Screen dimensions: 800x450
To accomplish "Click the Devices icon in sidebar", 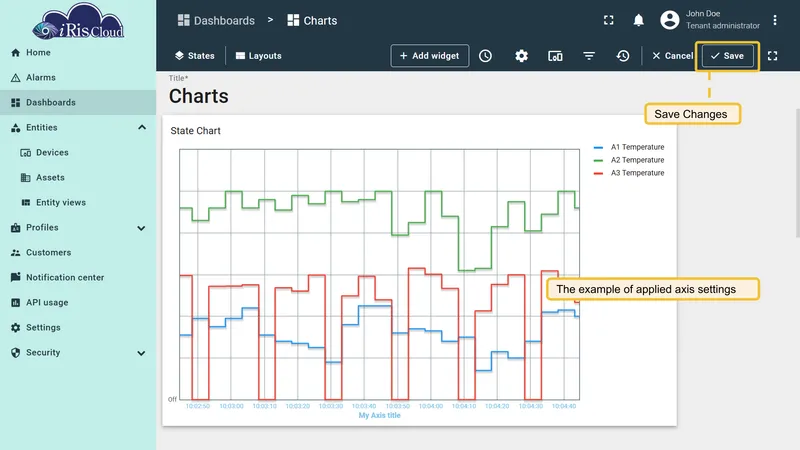I will click(x=26, y=153).
